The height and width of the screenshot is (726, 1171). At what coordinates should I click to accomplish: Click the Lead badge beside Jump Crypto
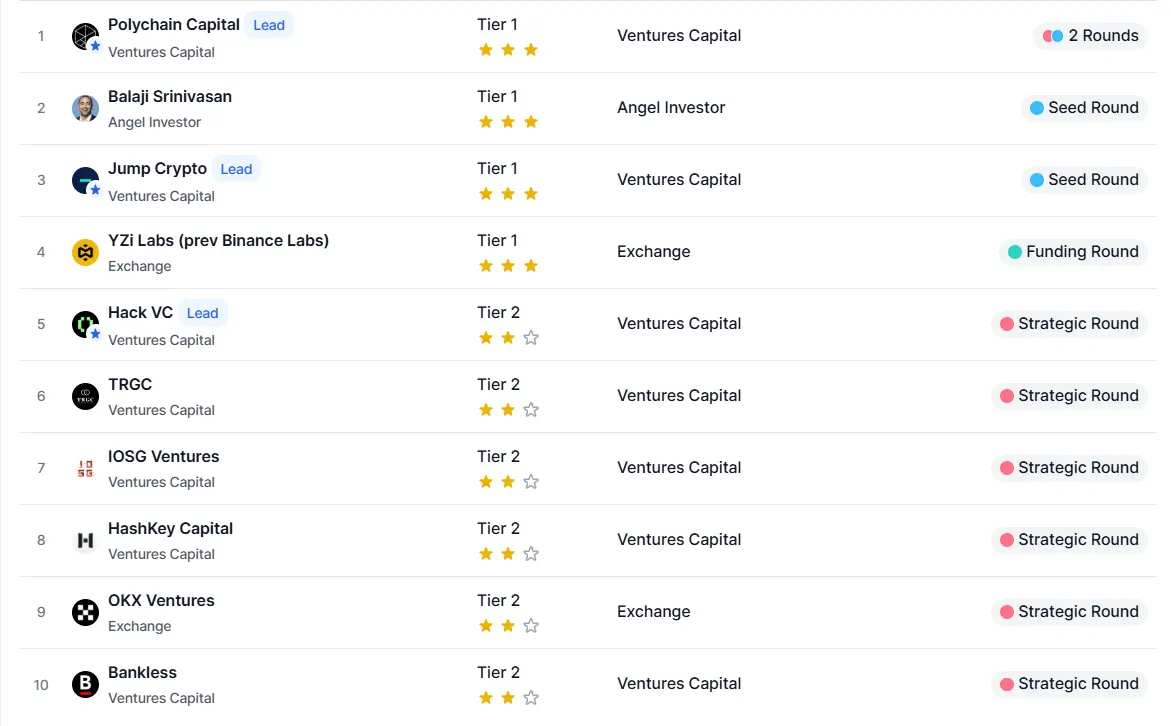(236, 169)
